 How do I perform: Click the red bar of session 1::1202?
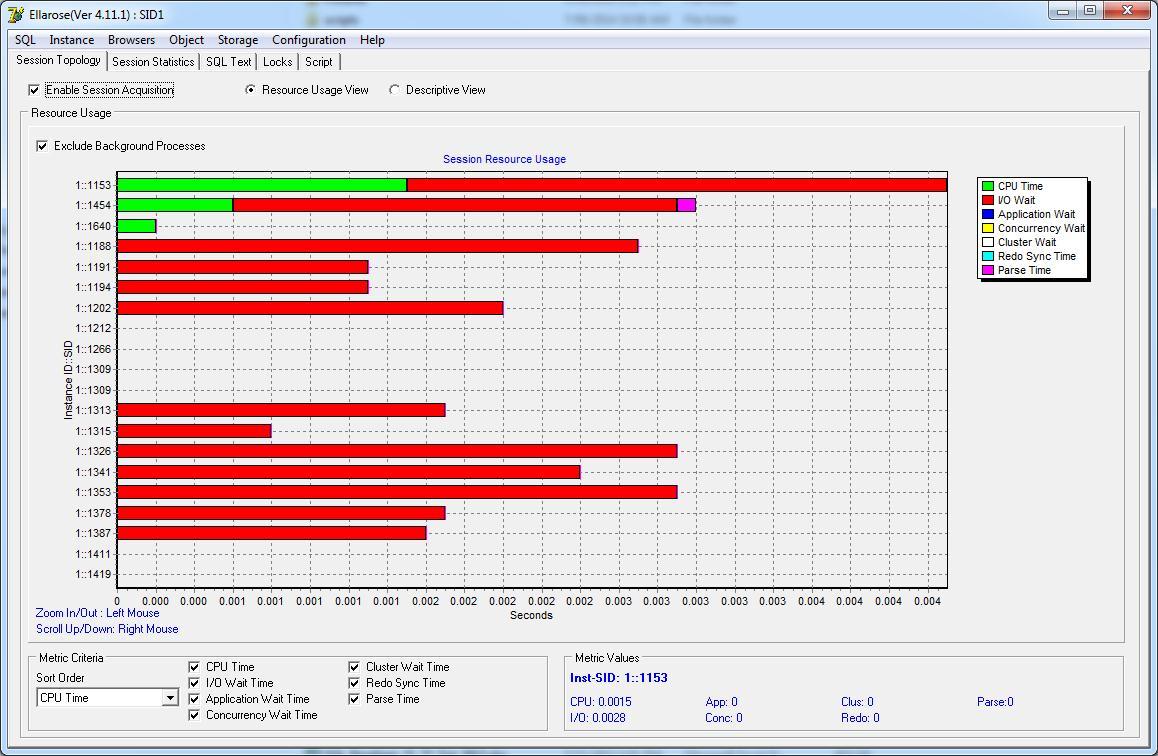coord(310,308)
